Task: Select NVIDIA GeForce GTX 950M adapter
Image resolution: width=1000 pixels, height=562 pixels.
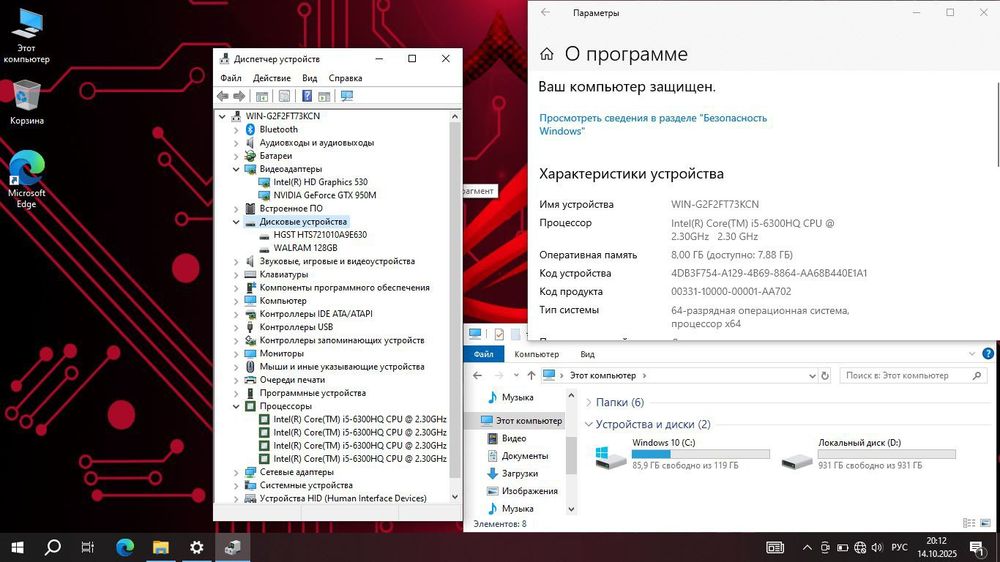Action: pos(325,195)
